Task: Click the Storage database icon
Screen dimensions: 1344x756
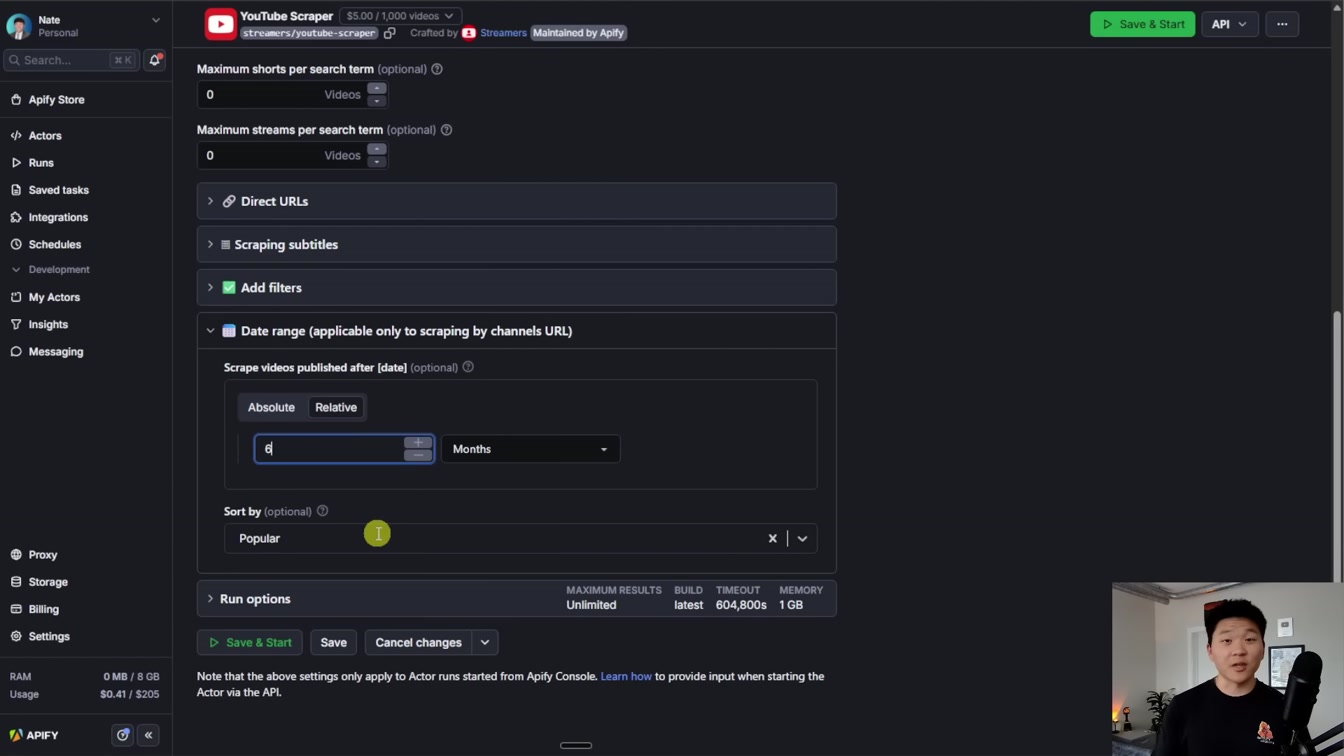Action: coord(16,582)
